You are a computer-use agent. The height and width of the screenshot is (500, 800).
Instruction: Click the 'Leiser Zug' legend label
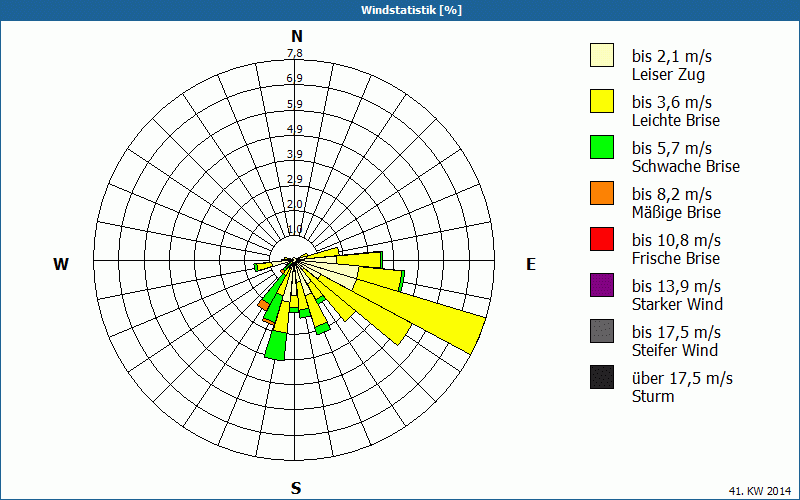[668, 74]
